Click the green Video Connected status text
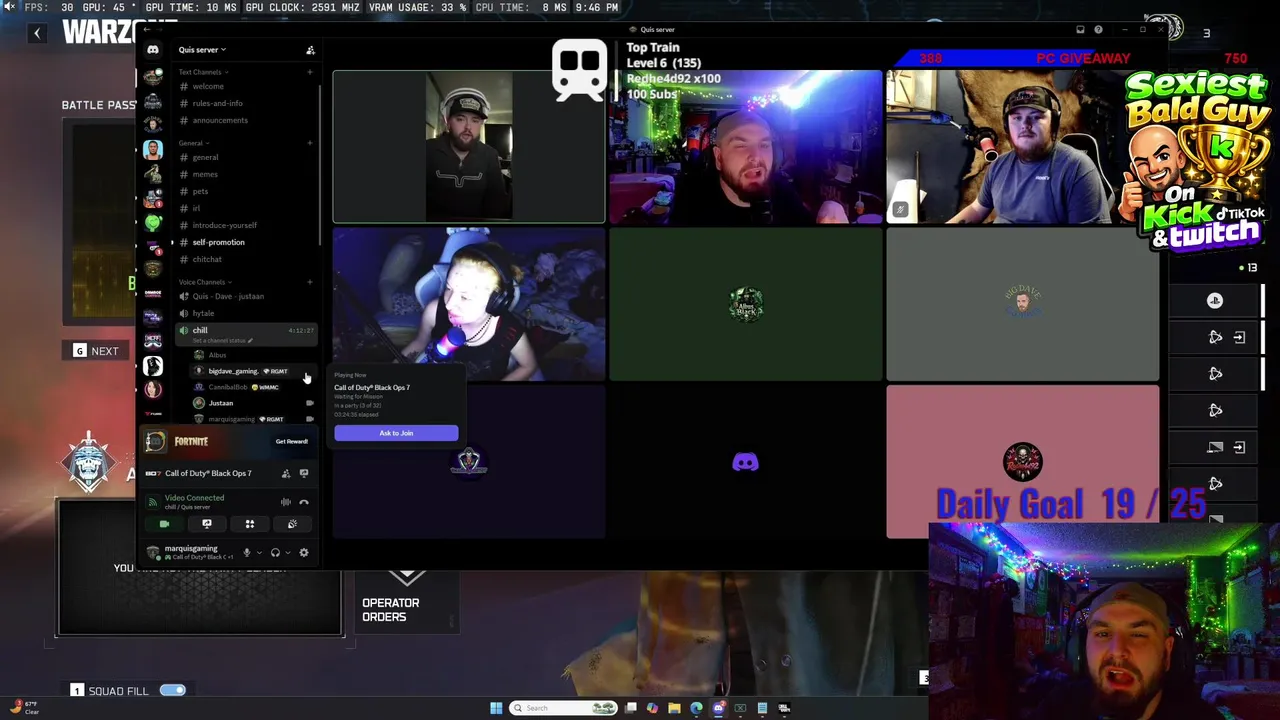The height and width of the screenshot is (720, 1280). [x=194, y=498]
